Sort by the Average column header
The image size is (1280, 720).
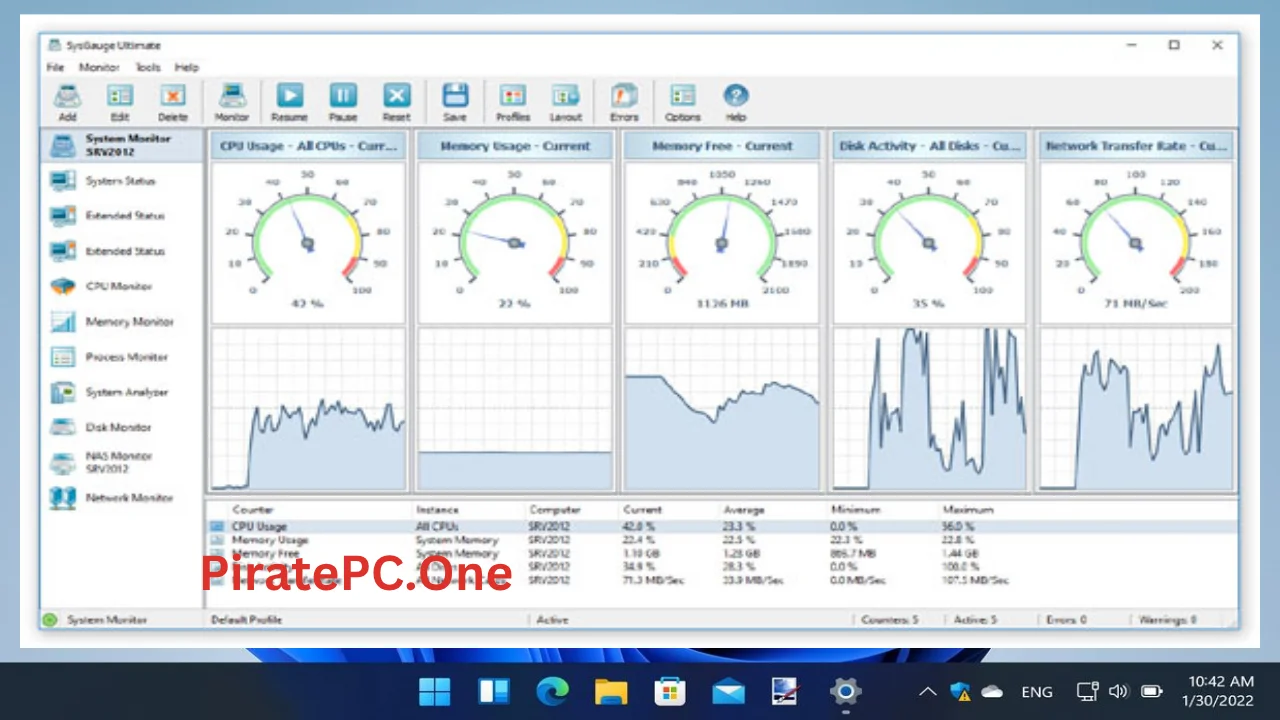point(743,510)
